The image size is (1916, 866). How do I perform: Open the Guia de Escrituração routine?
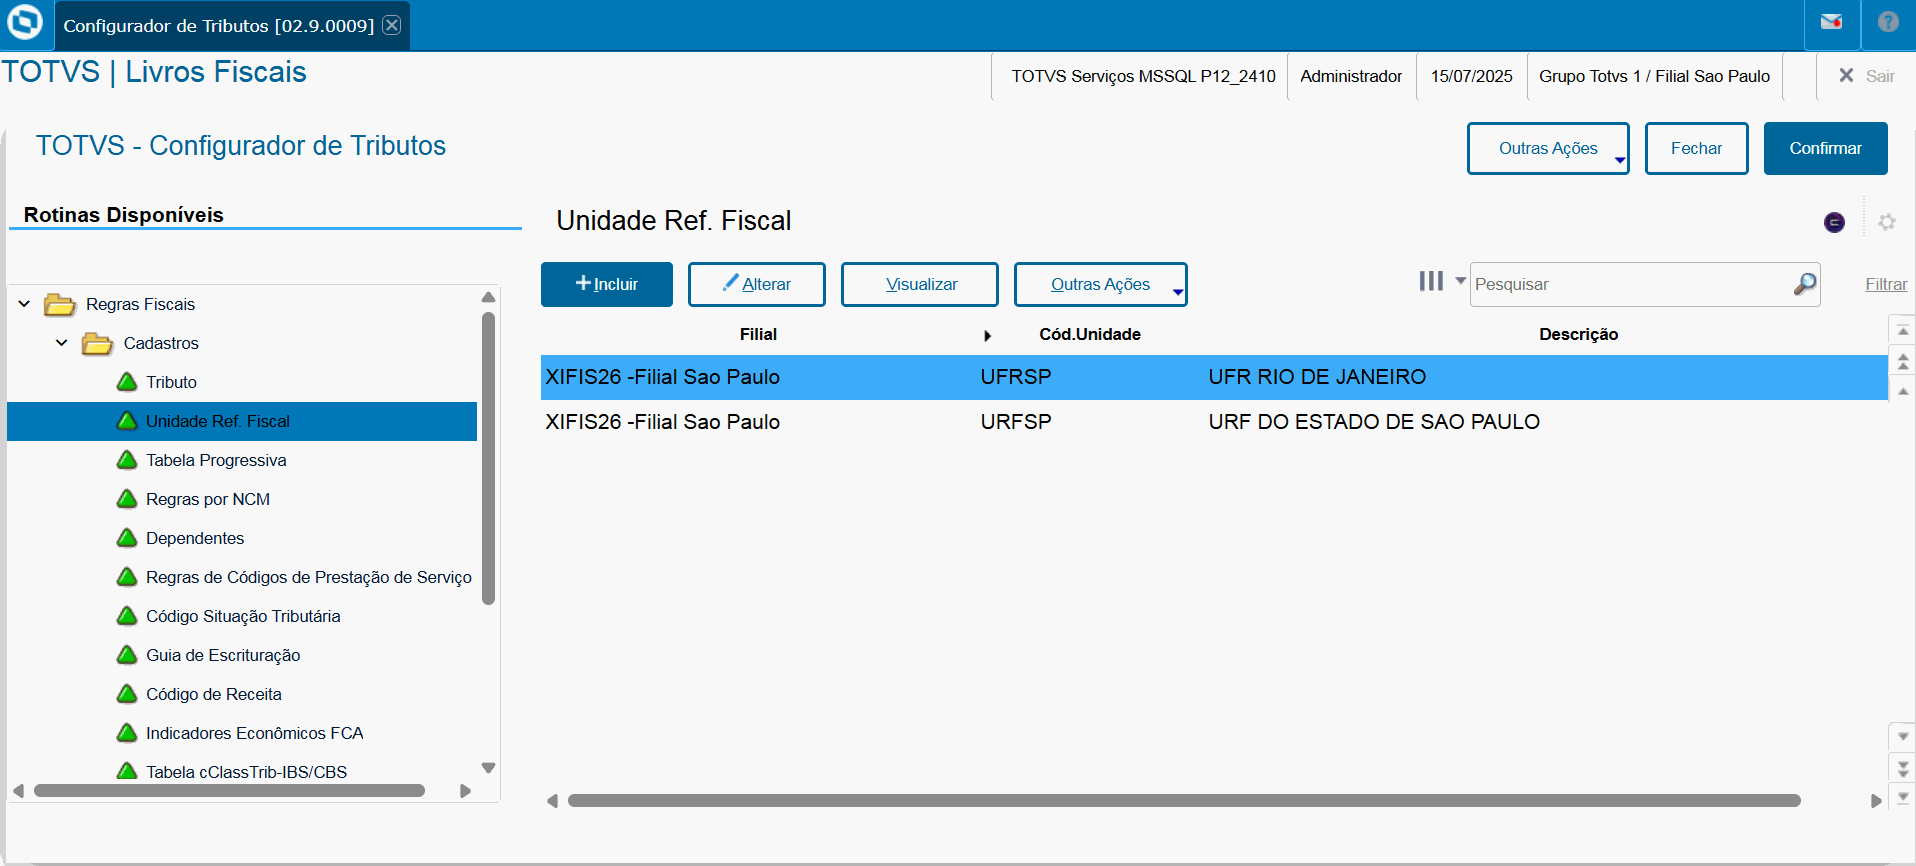pyautogui.click(x=223, y=655)
